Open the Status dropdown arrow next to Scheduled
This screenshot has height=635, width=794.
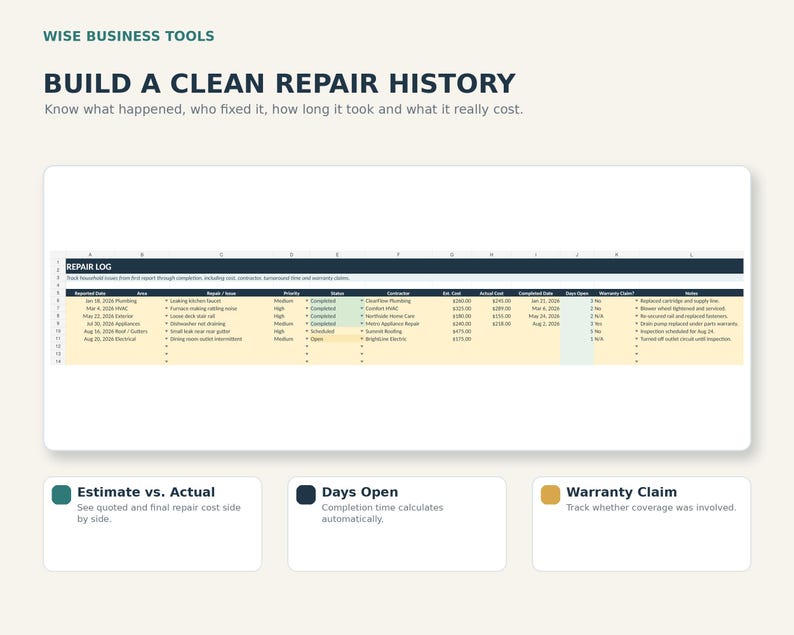pyautogui.click(x=362, y=331)
